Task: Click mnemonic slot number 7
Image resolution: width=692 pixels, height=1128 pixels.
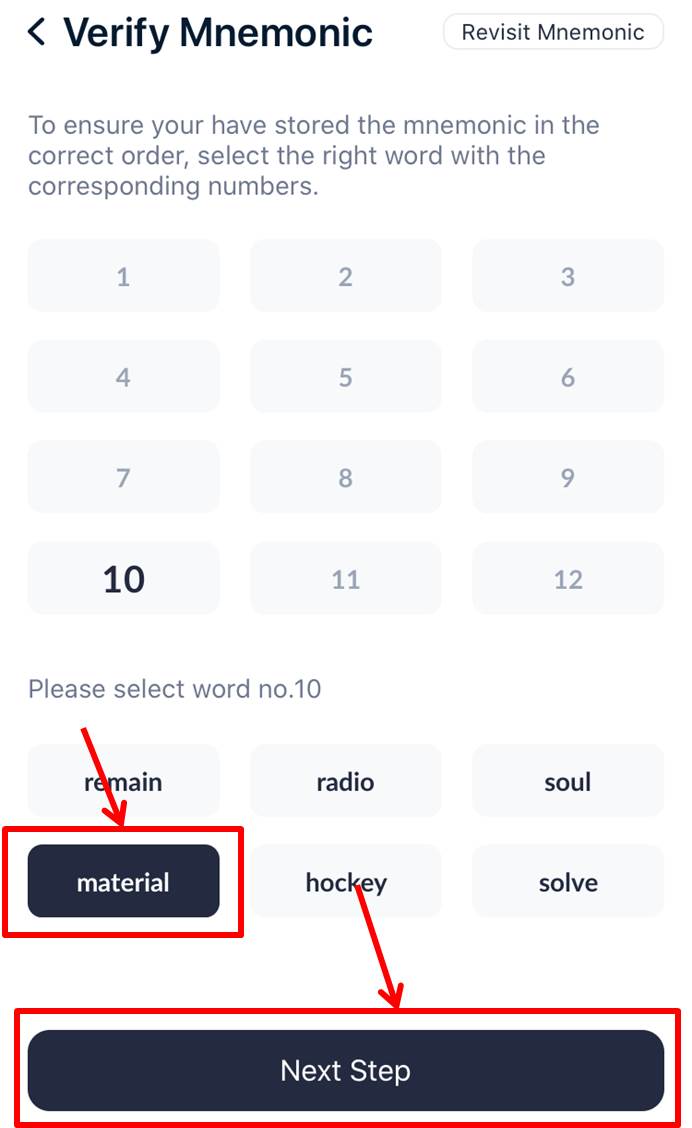Action: 123,478
